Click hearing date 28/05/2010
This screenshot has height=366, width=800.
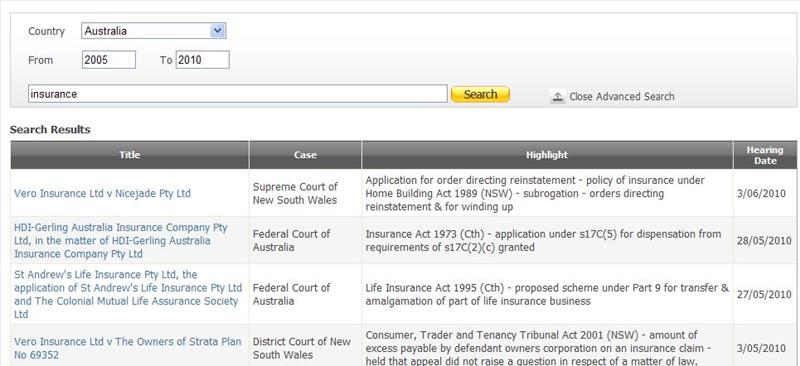point(764,241)
